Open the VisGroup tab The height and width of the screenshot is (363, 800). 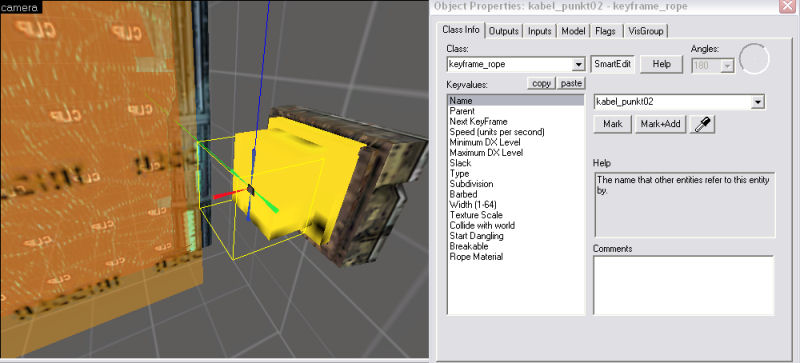(x=645, y=31)
